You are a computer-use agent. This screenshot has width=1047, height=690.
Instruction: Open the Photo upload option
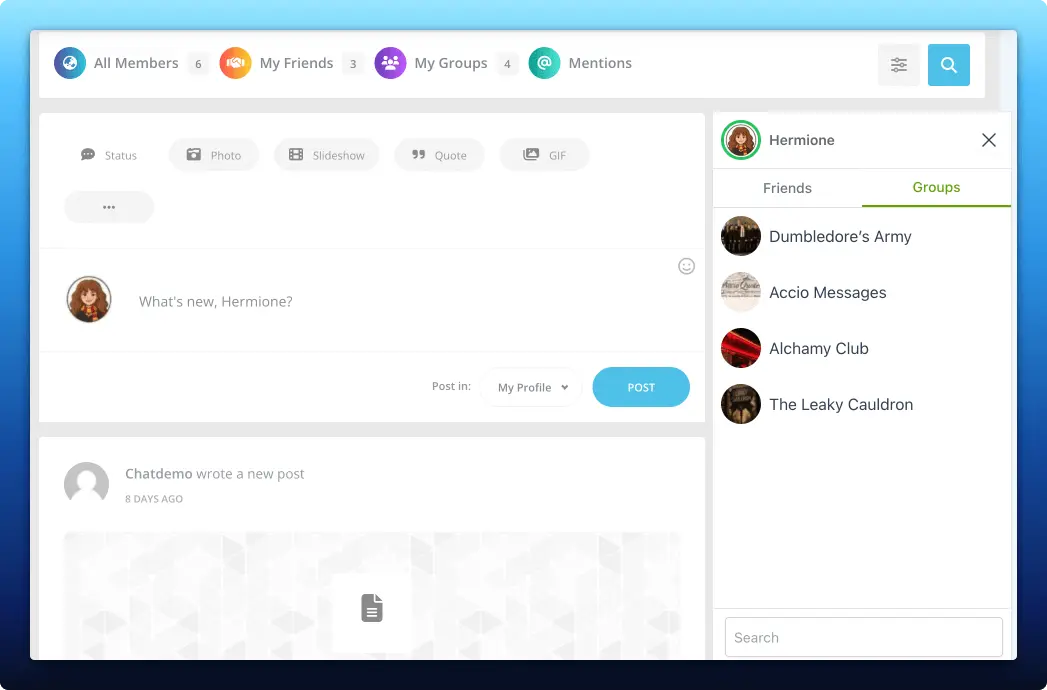213,155
